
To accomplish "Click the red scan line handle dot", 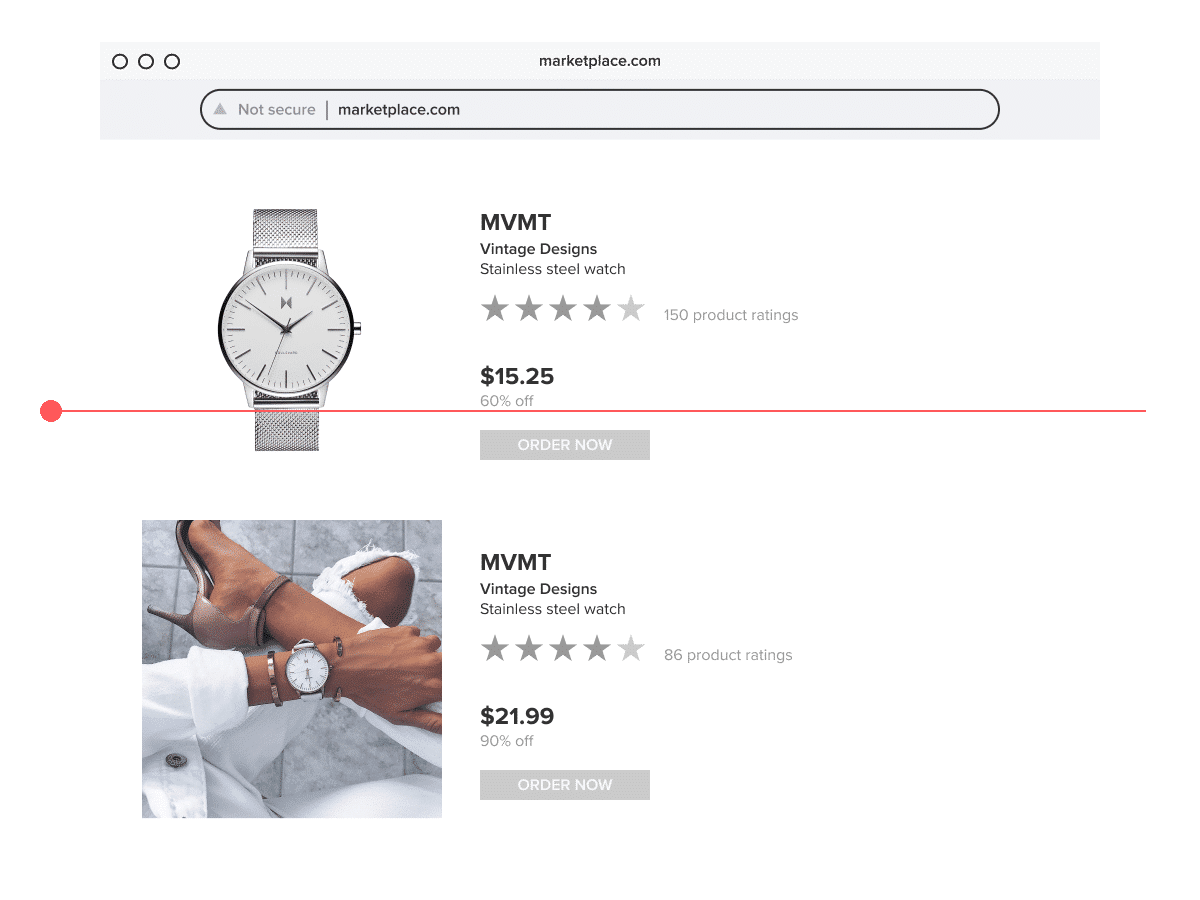I will 51,411.
